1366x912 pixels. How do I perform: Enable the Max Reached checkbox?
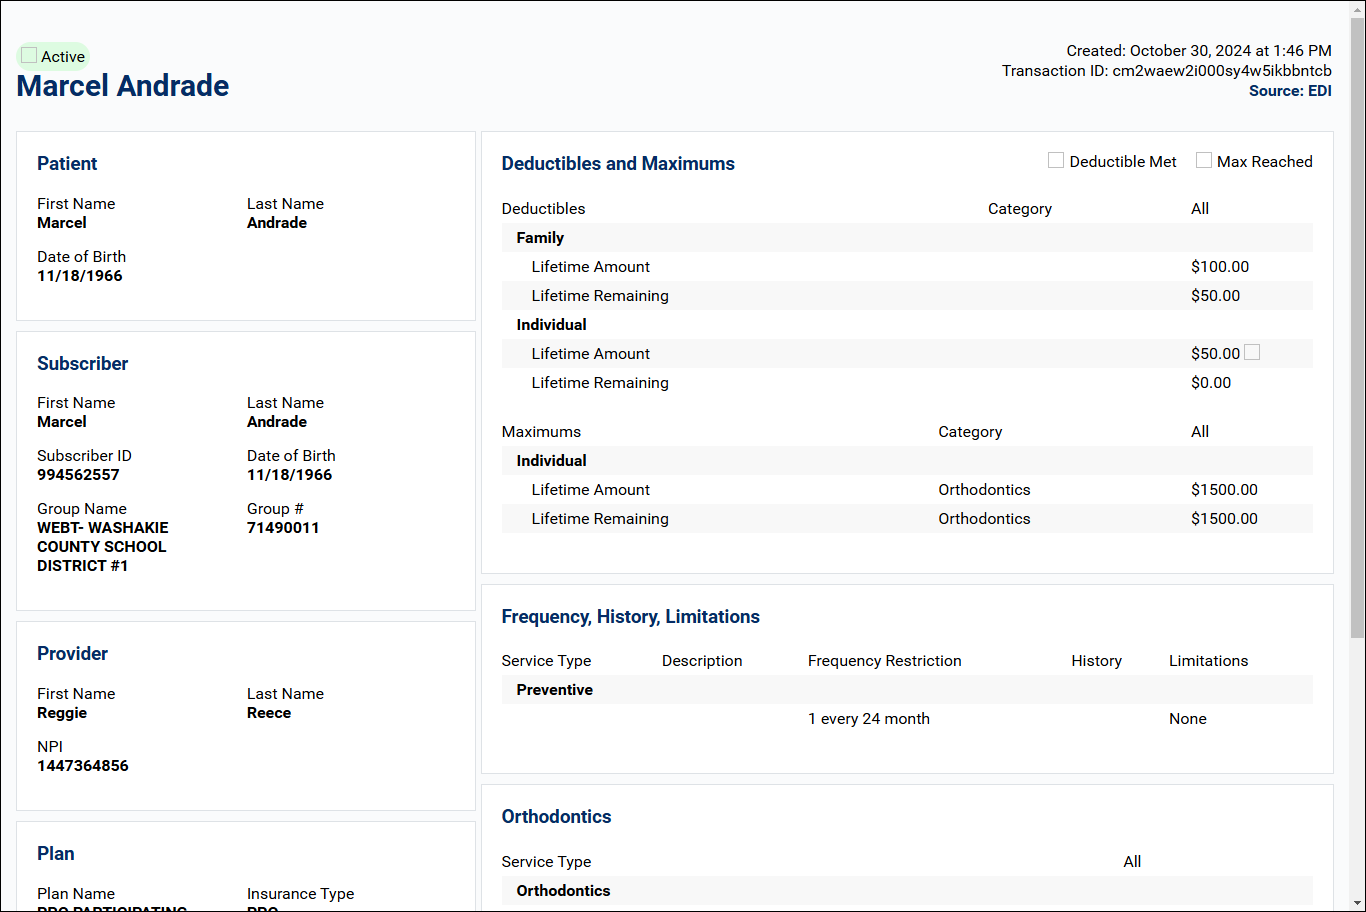(1204, 160)
